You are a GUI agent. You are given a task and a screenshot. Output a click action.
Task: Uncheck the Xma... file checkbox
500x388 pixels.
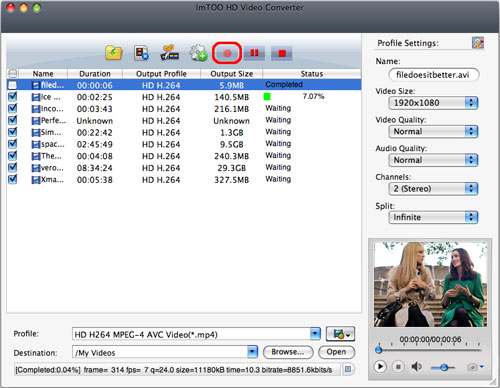pyautogui.click(x=12, y=179)
